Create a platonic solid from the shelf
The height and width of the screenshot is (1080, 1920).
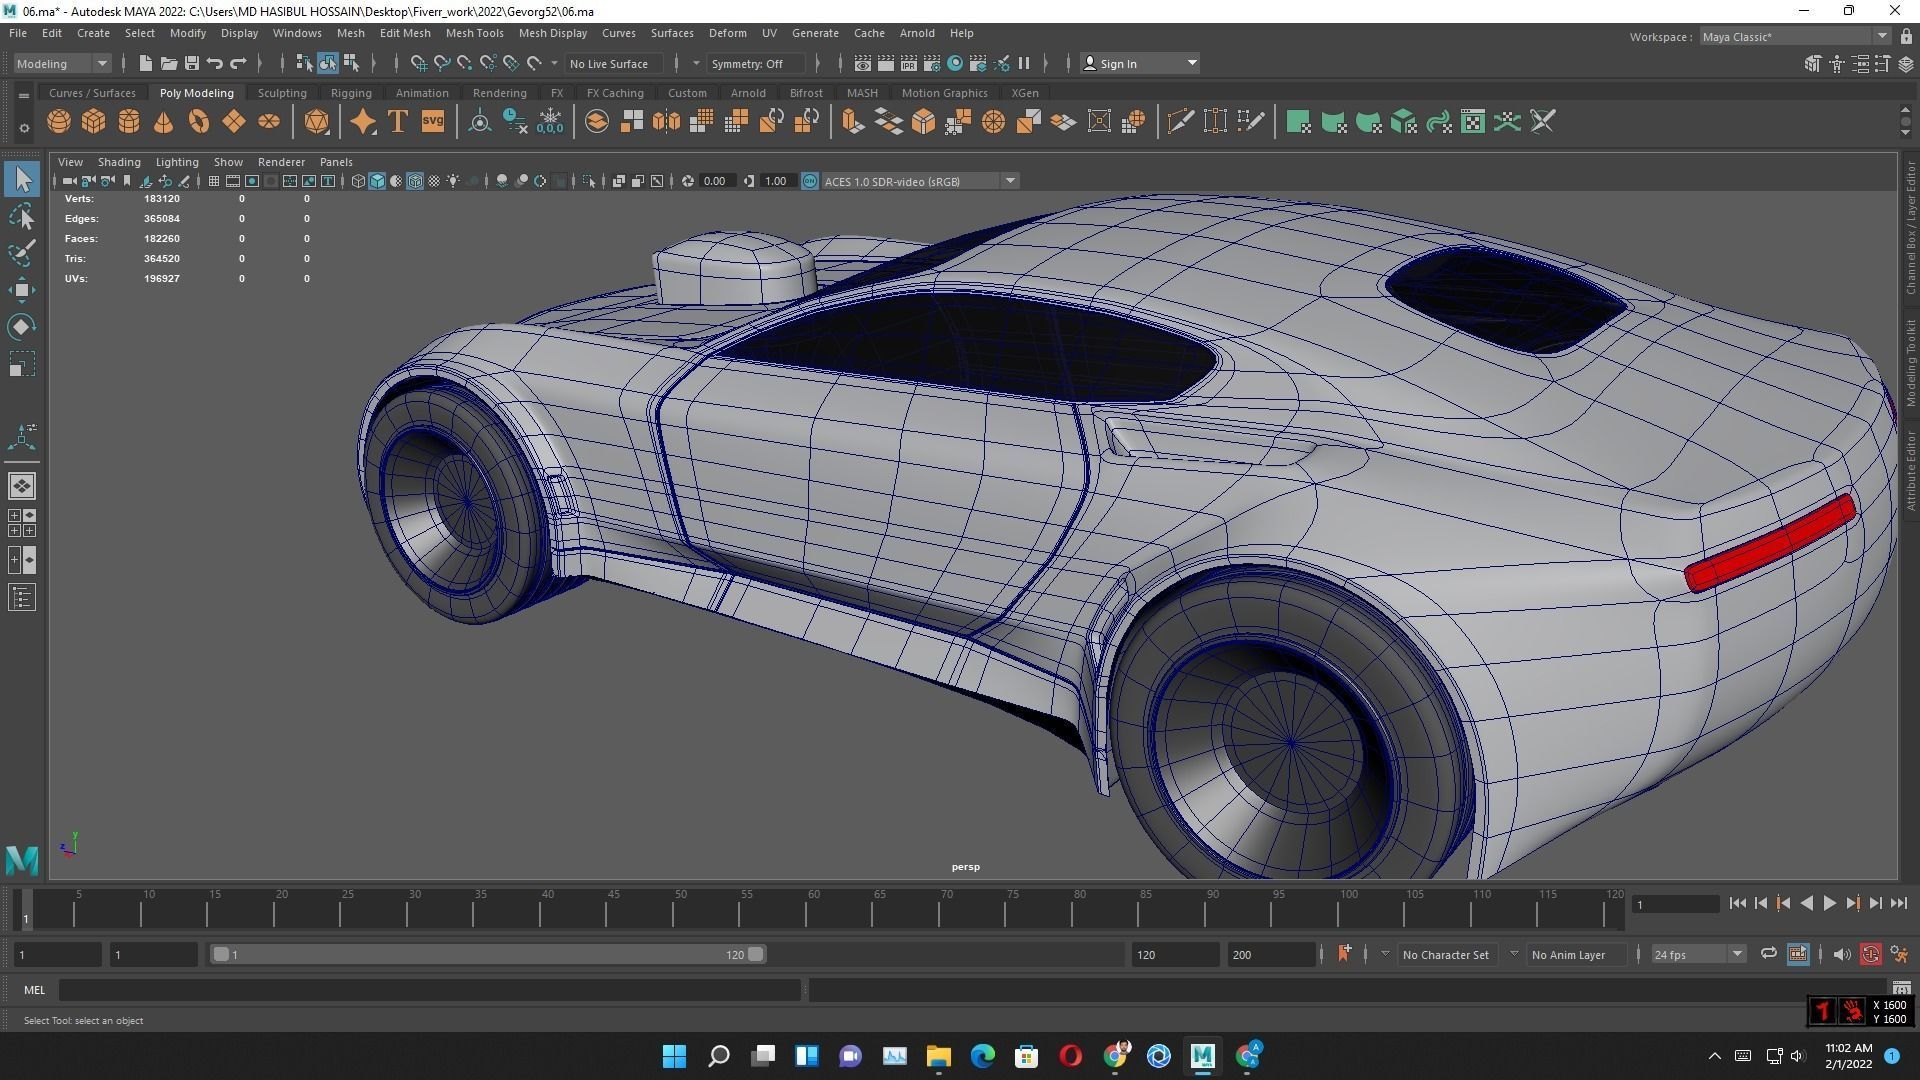319,121
